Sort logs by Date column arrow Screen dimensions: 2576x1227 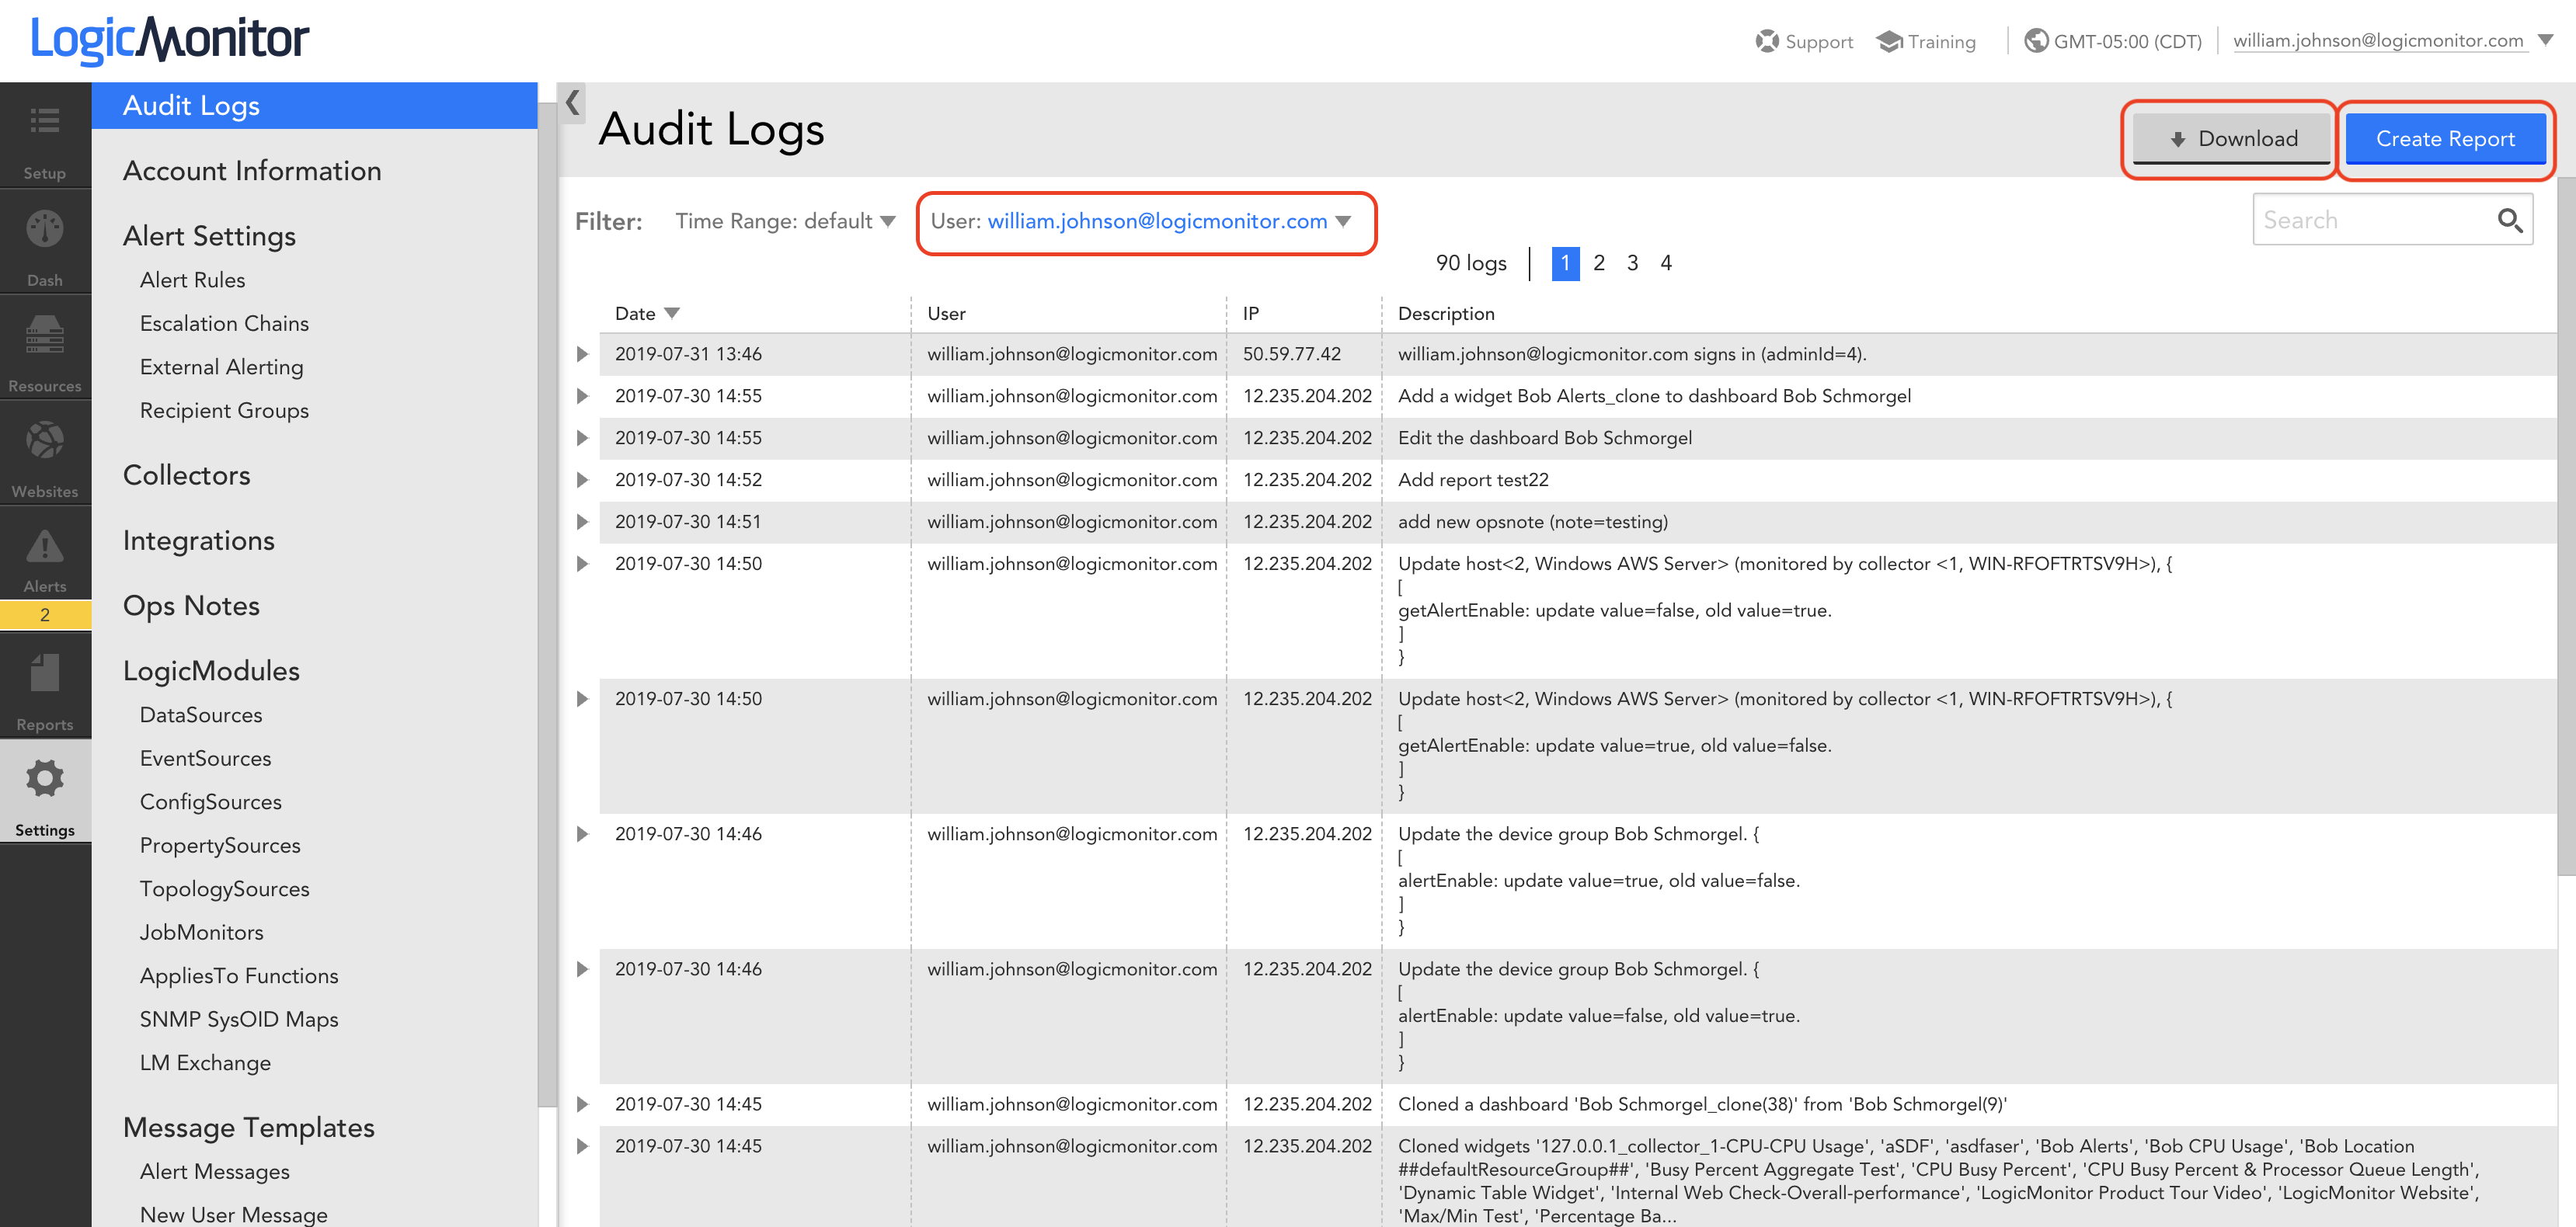click(x=672, y=313)
